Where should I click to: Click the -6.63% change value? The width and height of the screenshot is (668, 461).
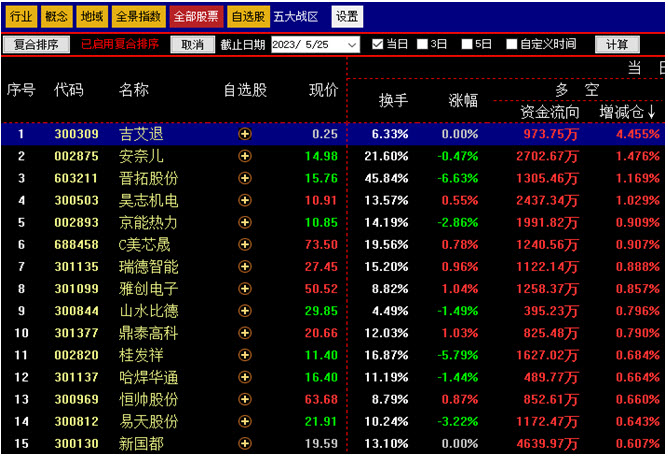point(458,179)
